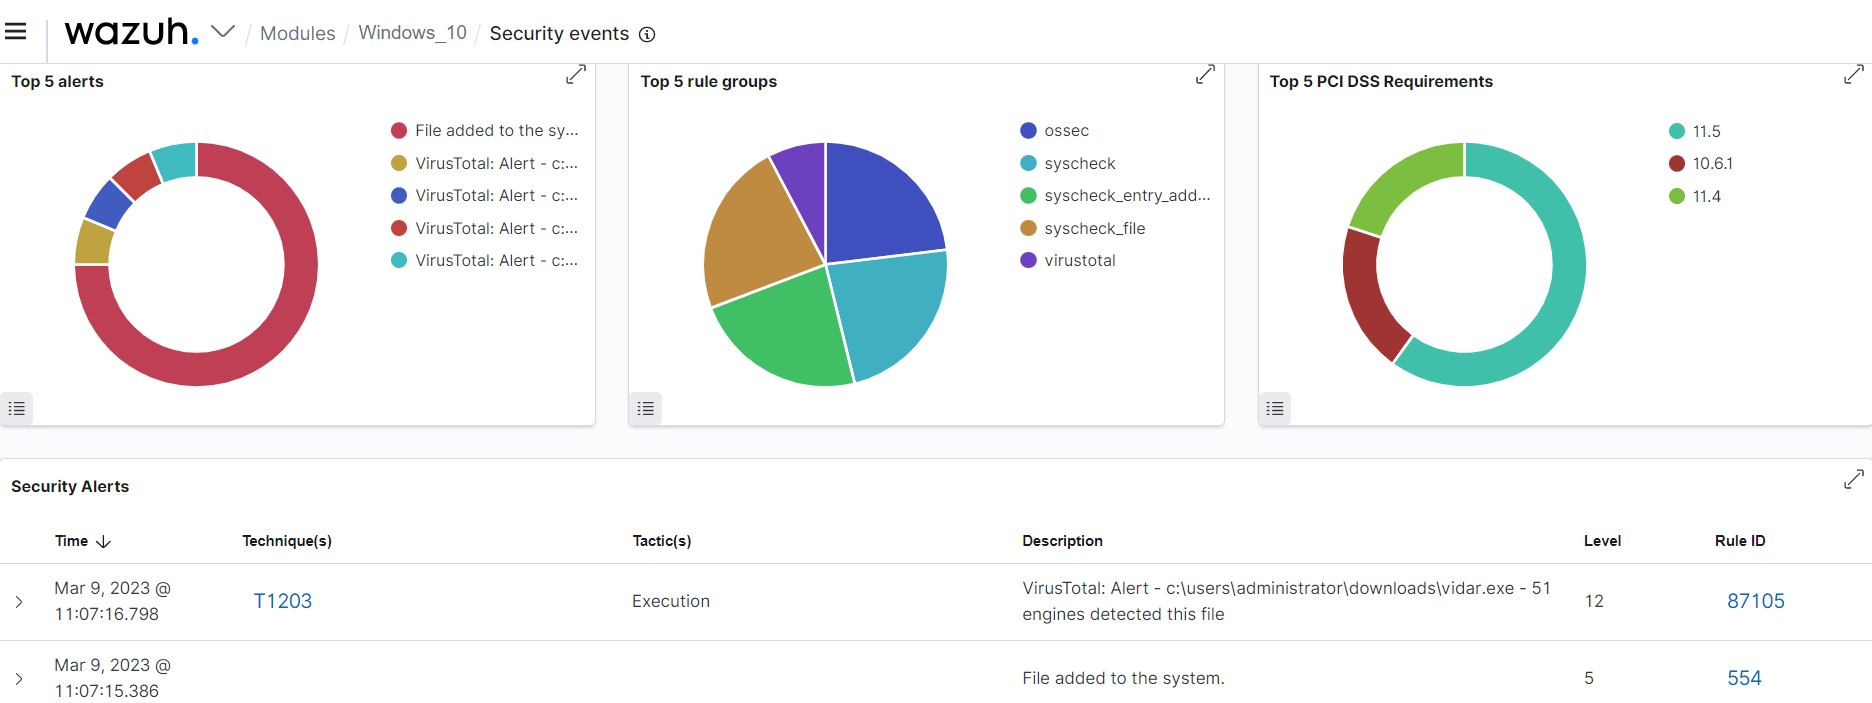Click level 12 cell

click(x=1594, y=601)
